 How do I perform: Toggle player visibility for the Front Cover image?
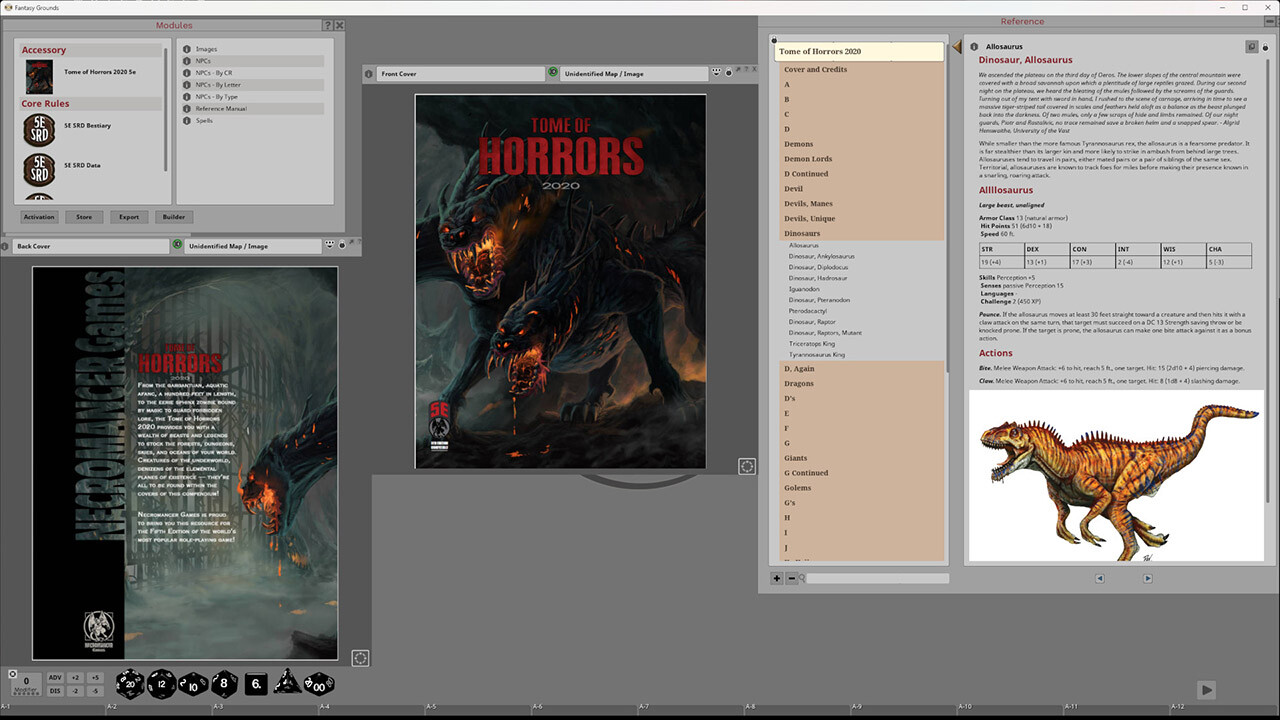(x=716, y=73)
